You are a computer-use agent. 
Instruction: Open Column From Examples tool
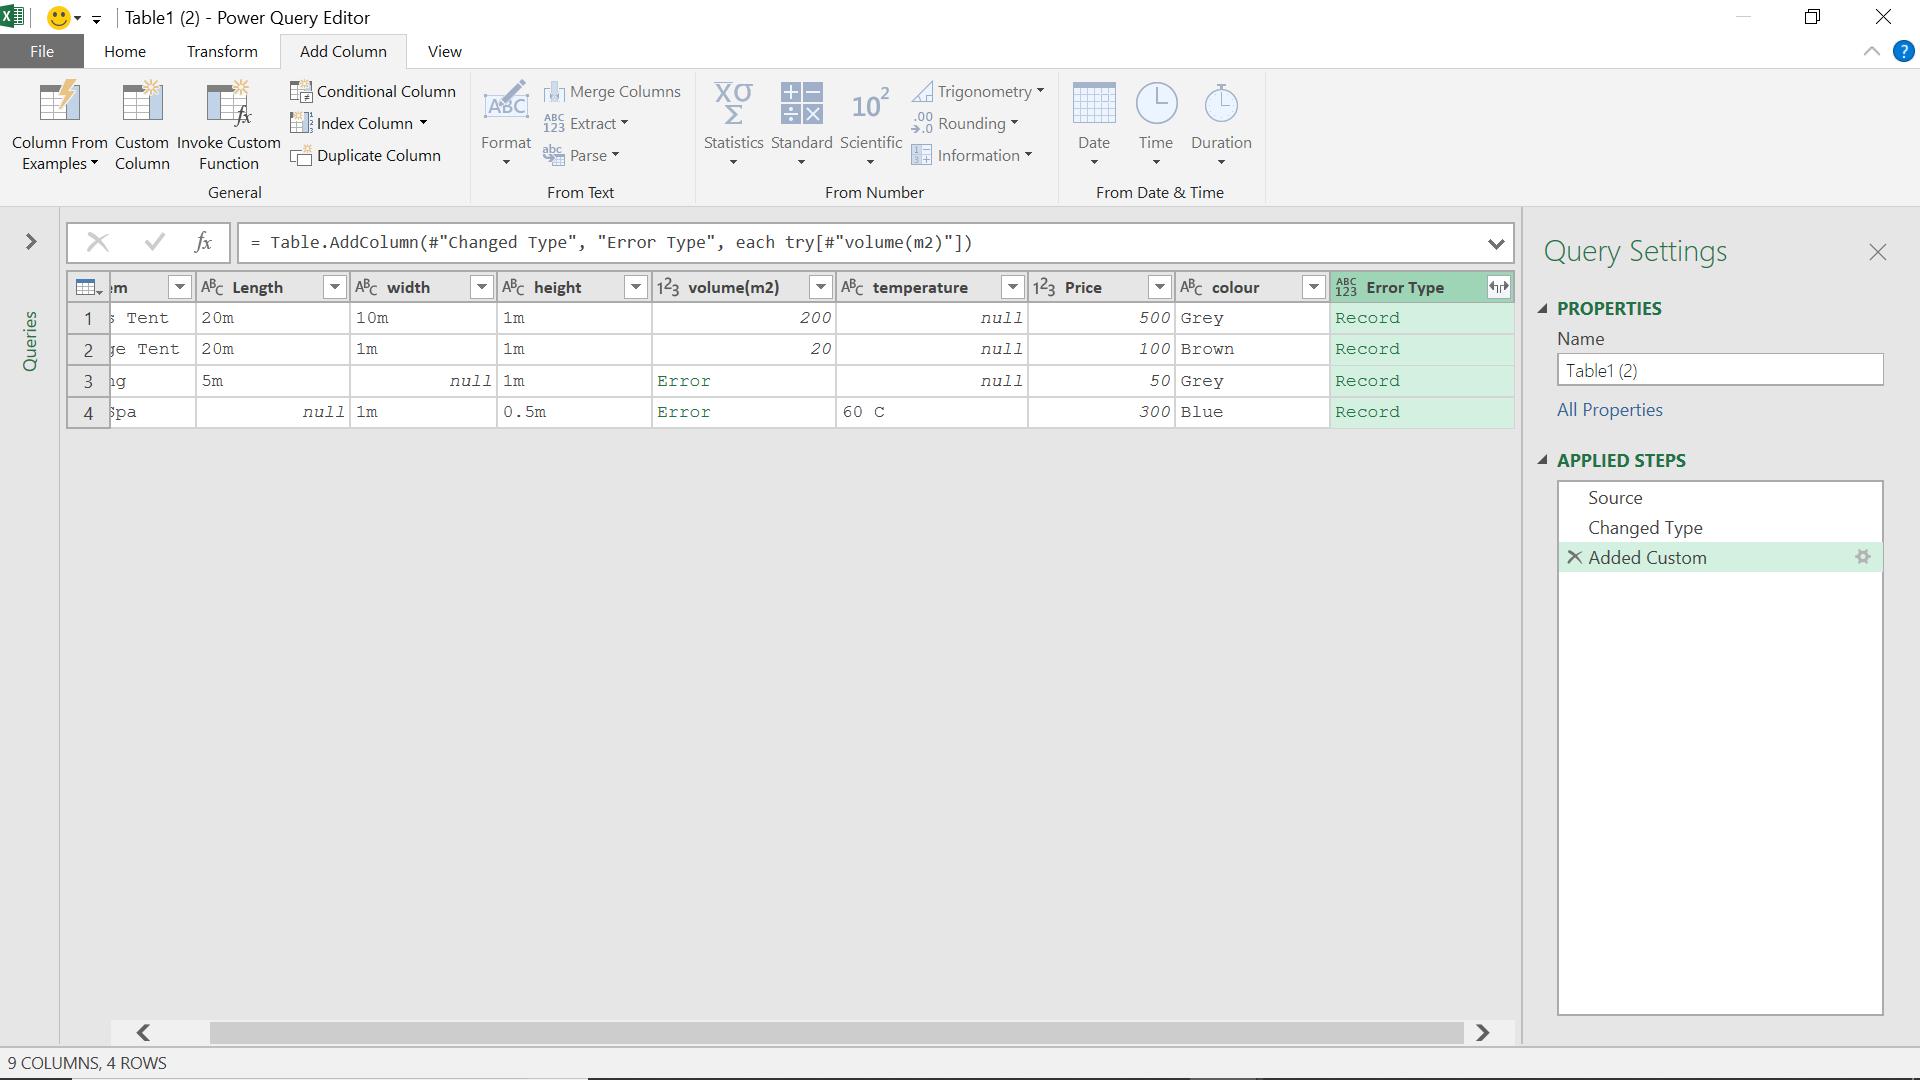point(59,126)
